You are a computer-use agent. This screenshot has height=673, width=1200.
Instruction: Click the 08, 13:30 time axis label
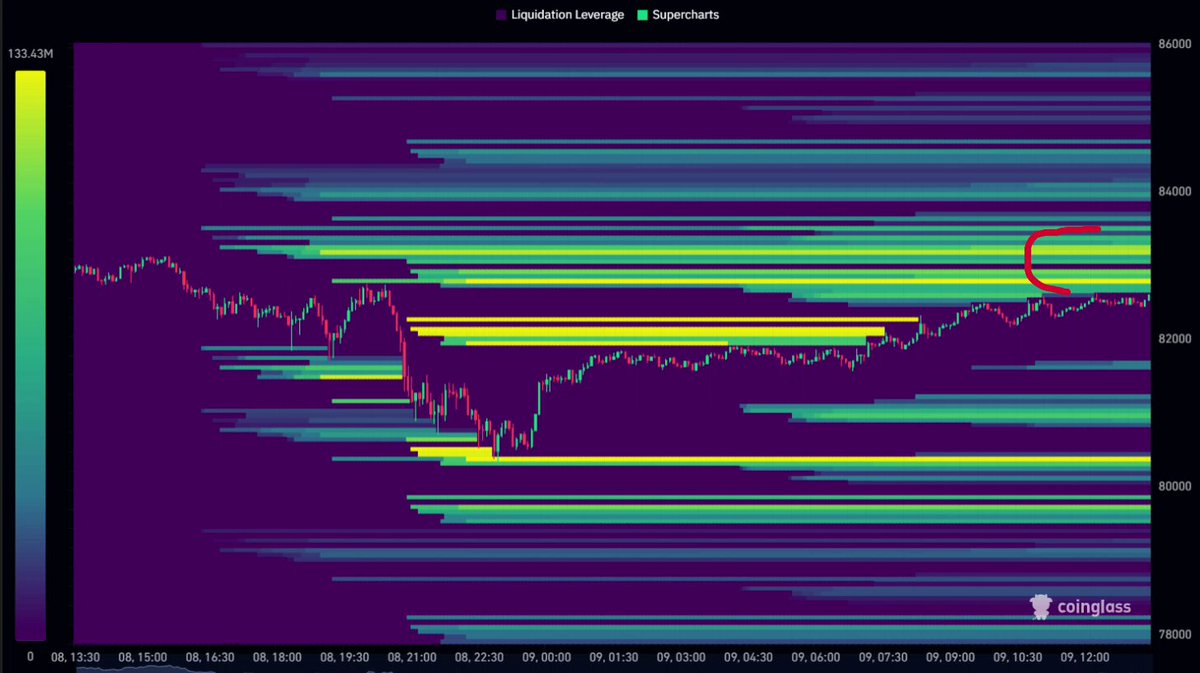pos(76,657)
